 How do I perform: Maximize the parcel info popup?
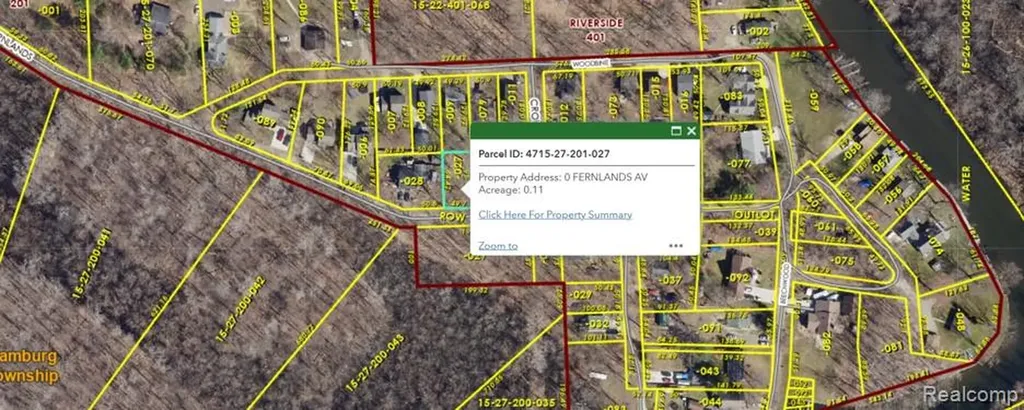pos(677,131)
